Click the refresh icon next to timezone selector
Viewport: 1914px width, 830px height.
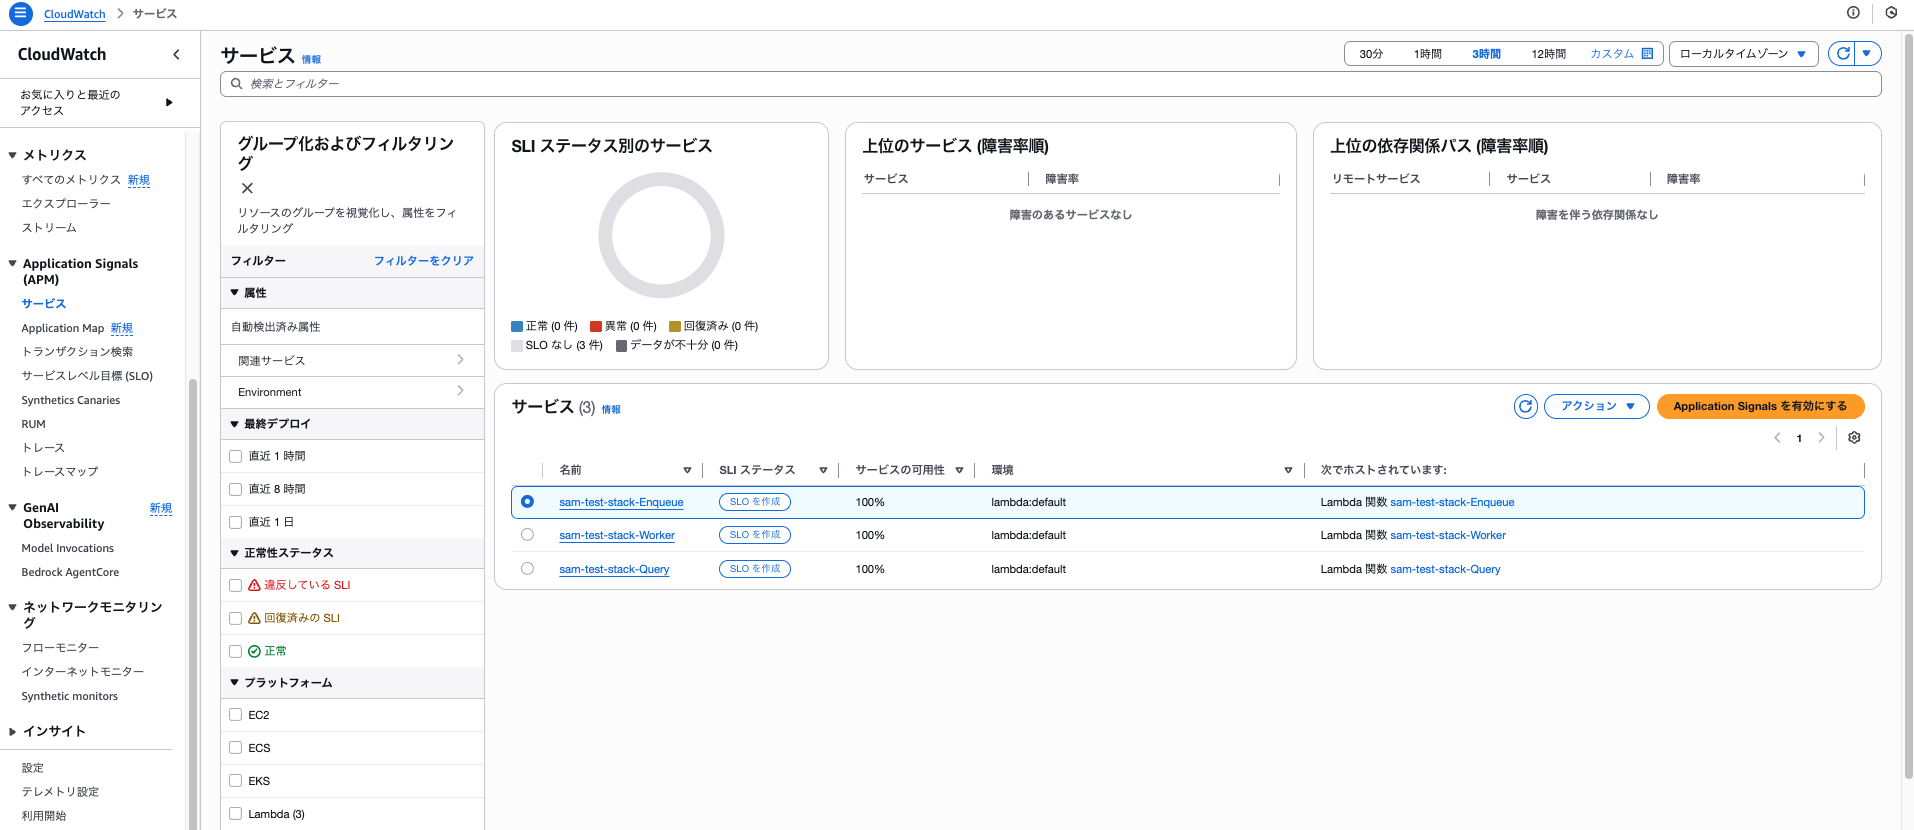1842,54
